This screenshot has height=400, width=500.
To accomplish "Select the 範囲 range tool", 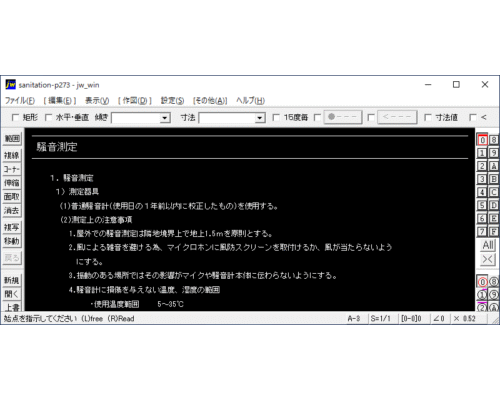I will click(x=12, y=138).
